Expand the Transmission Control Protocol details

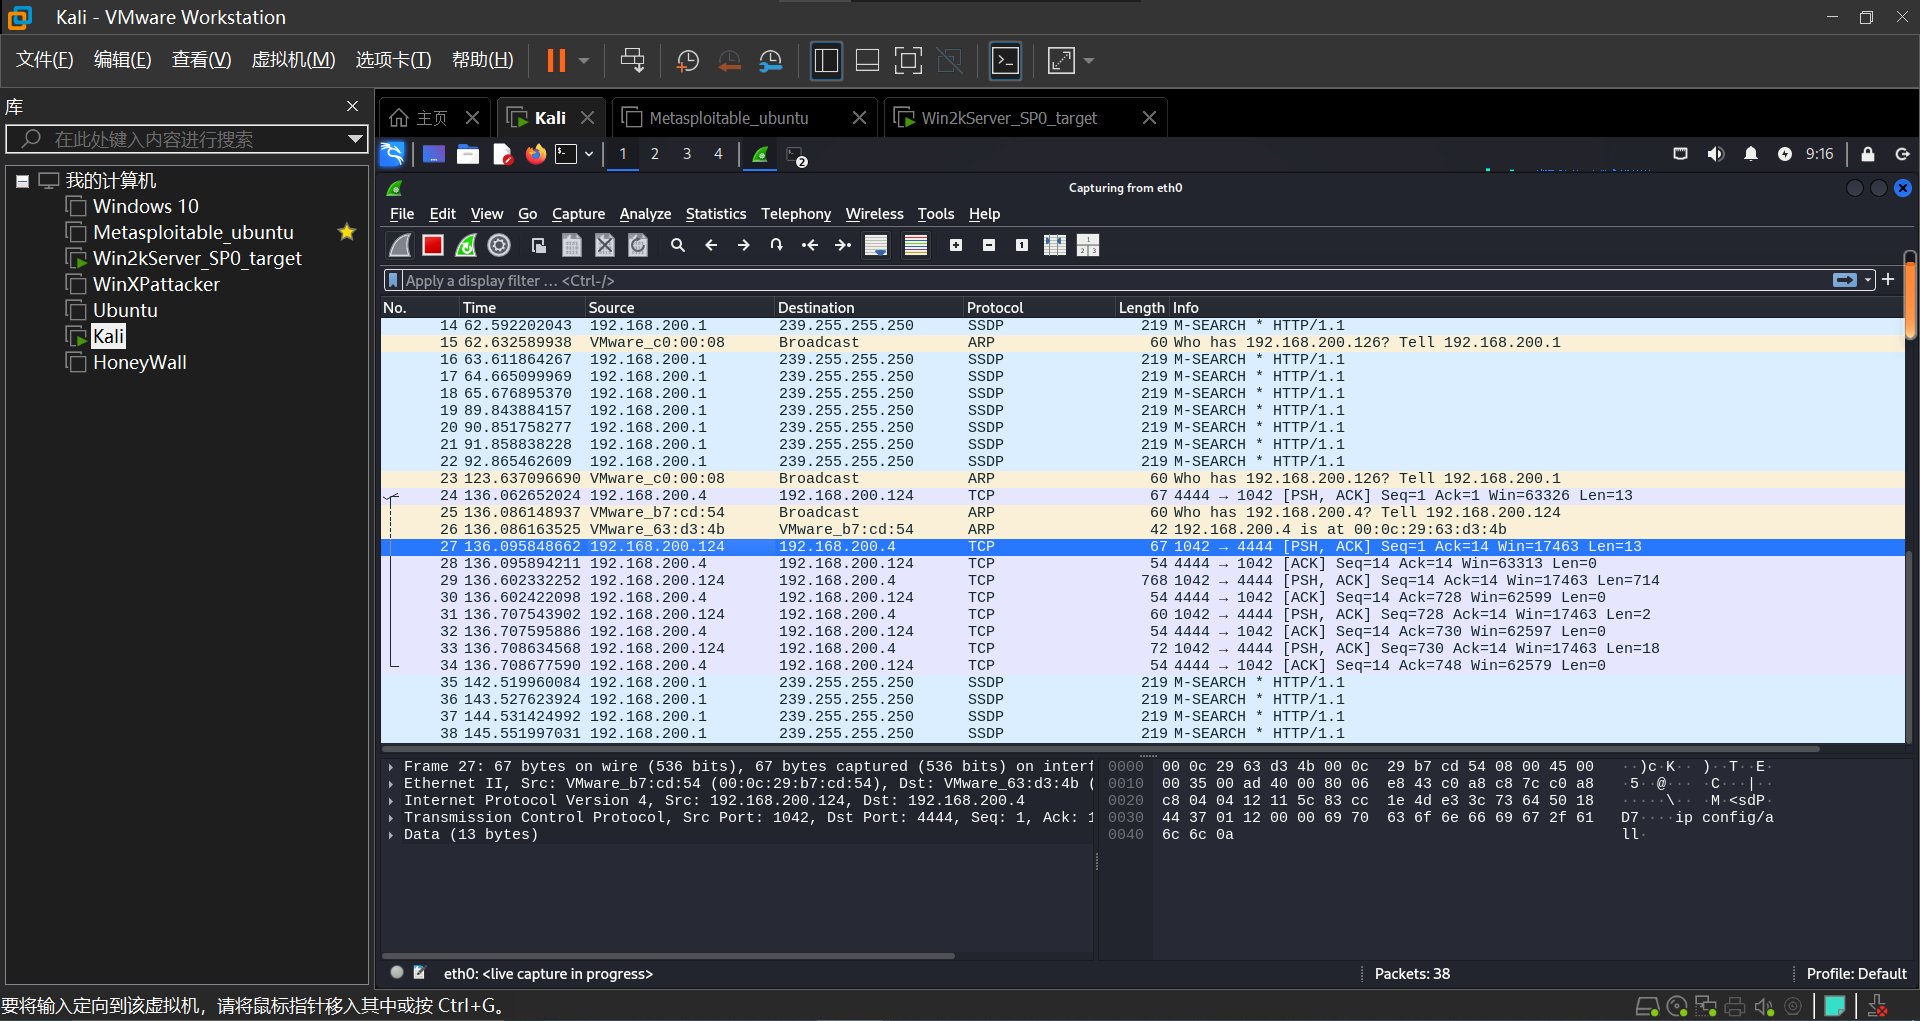pyautogui.click(x=391, y=818)
